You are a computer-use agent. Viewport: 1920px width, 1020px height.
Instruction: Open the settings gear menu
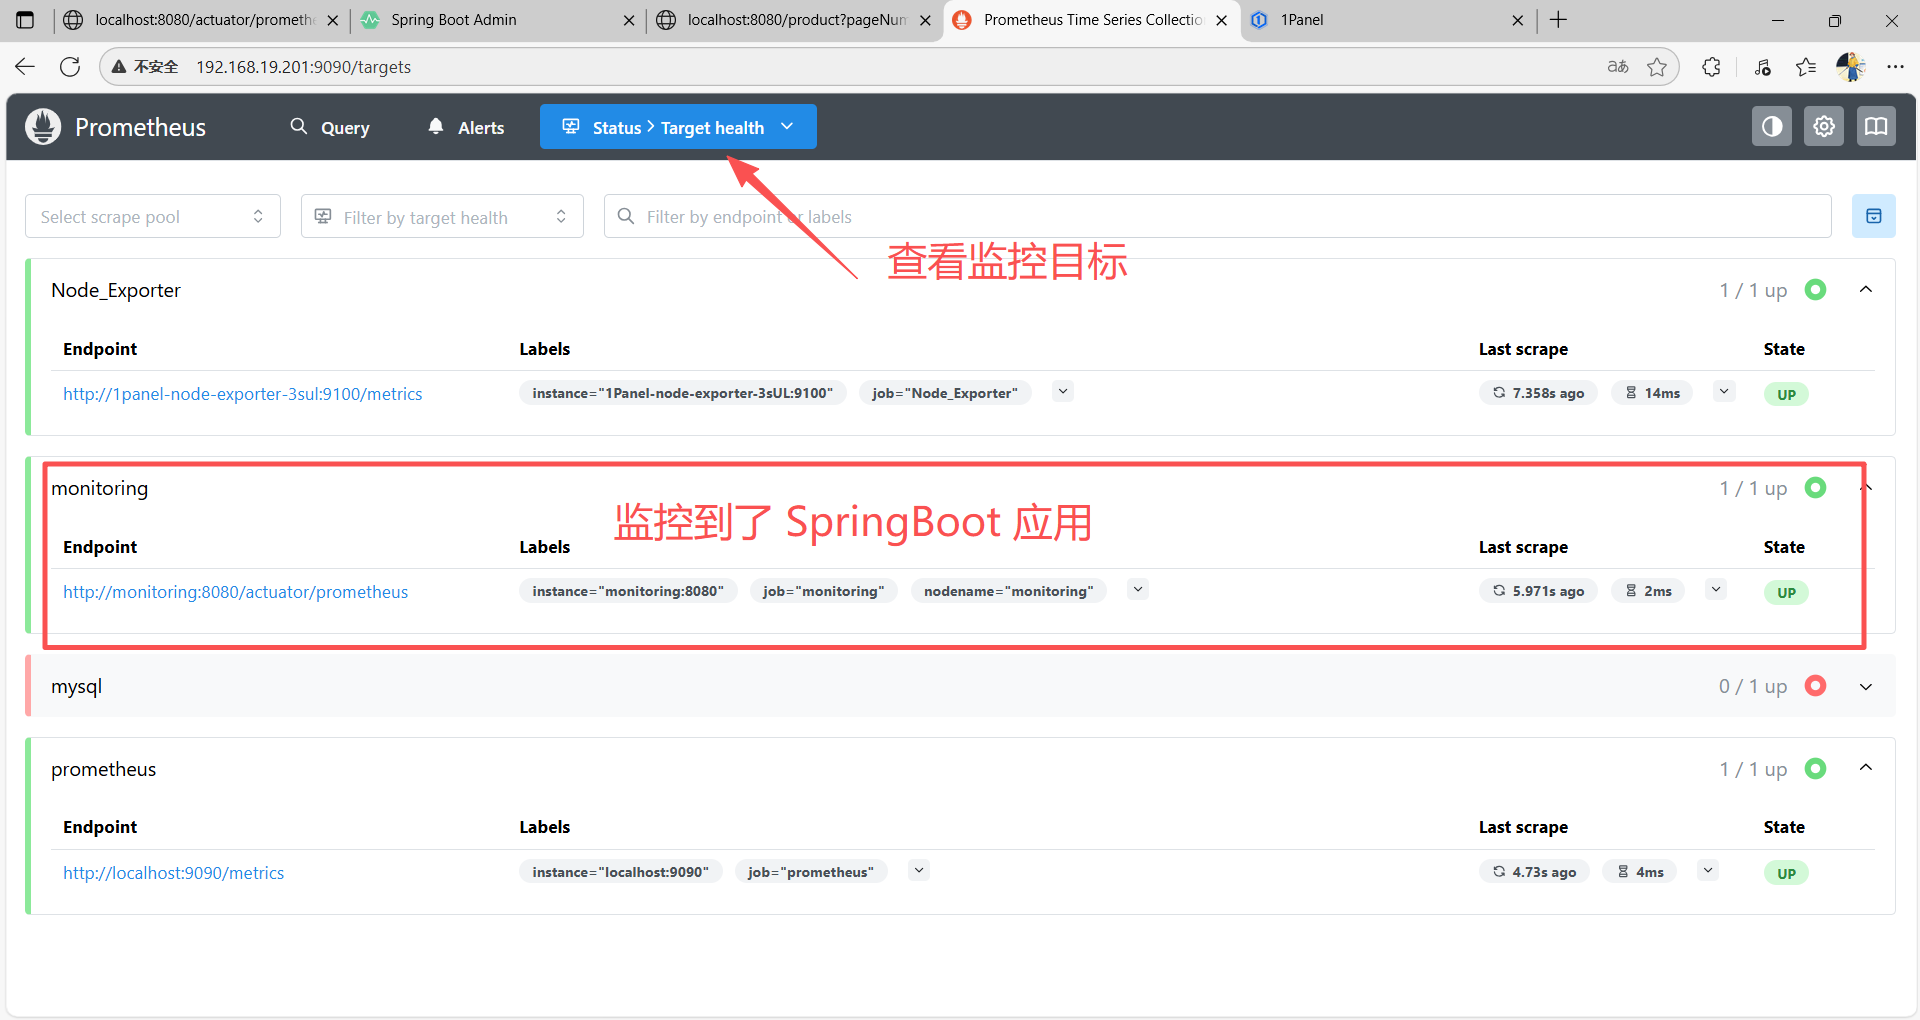click(1824, 127)
